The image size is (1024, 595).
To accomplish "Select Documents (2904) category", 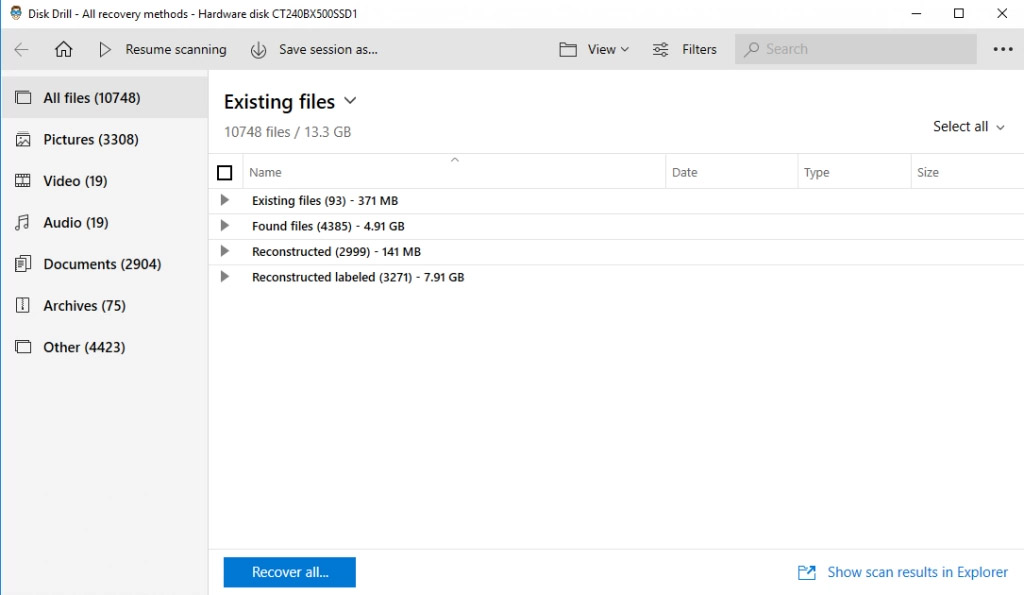I will coord(104,264).
